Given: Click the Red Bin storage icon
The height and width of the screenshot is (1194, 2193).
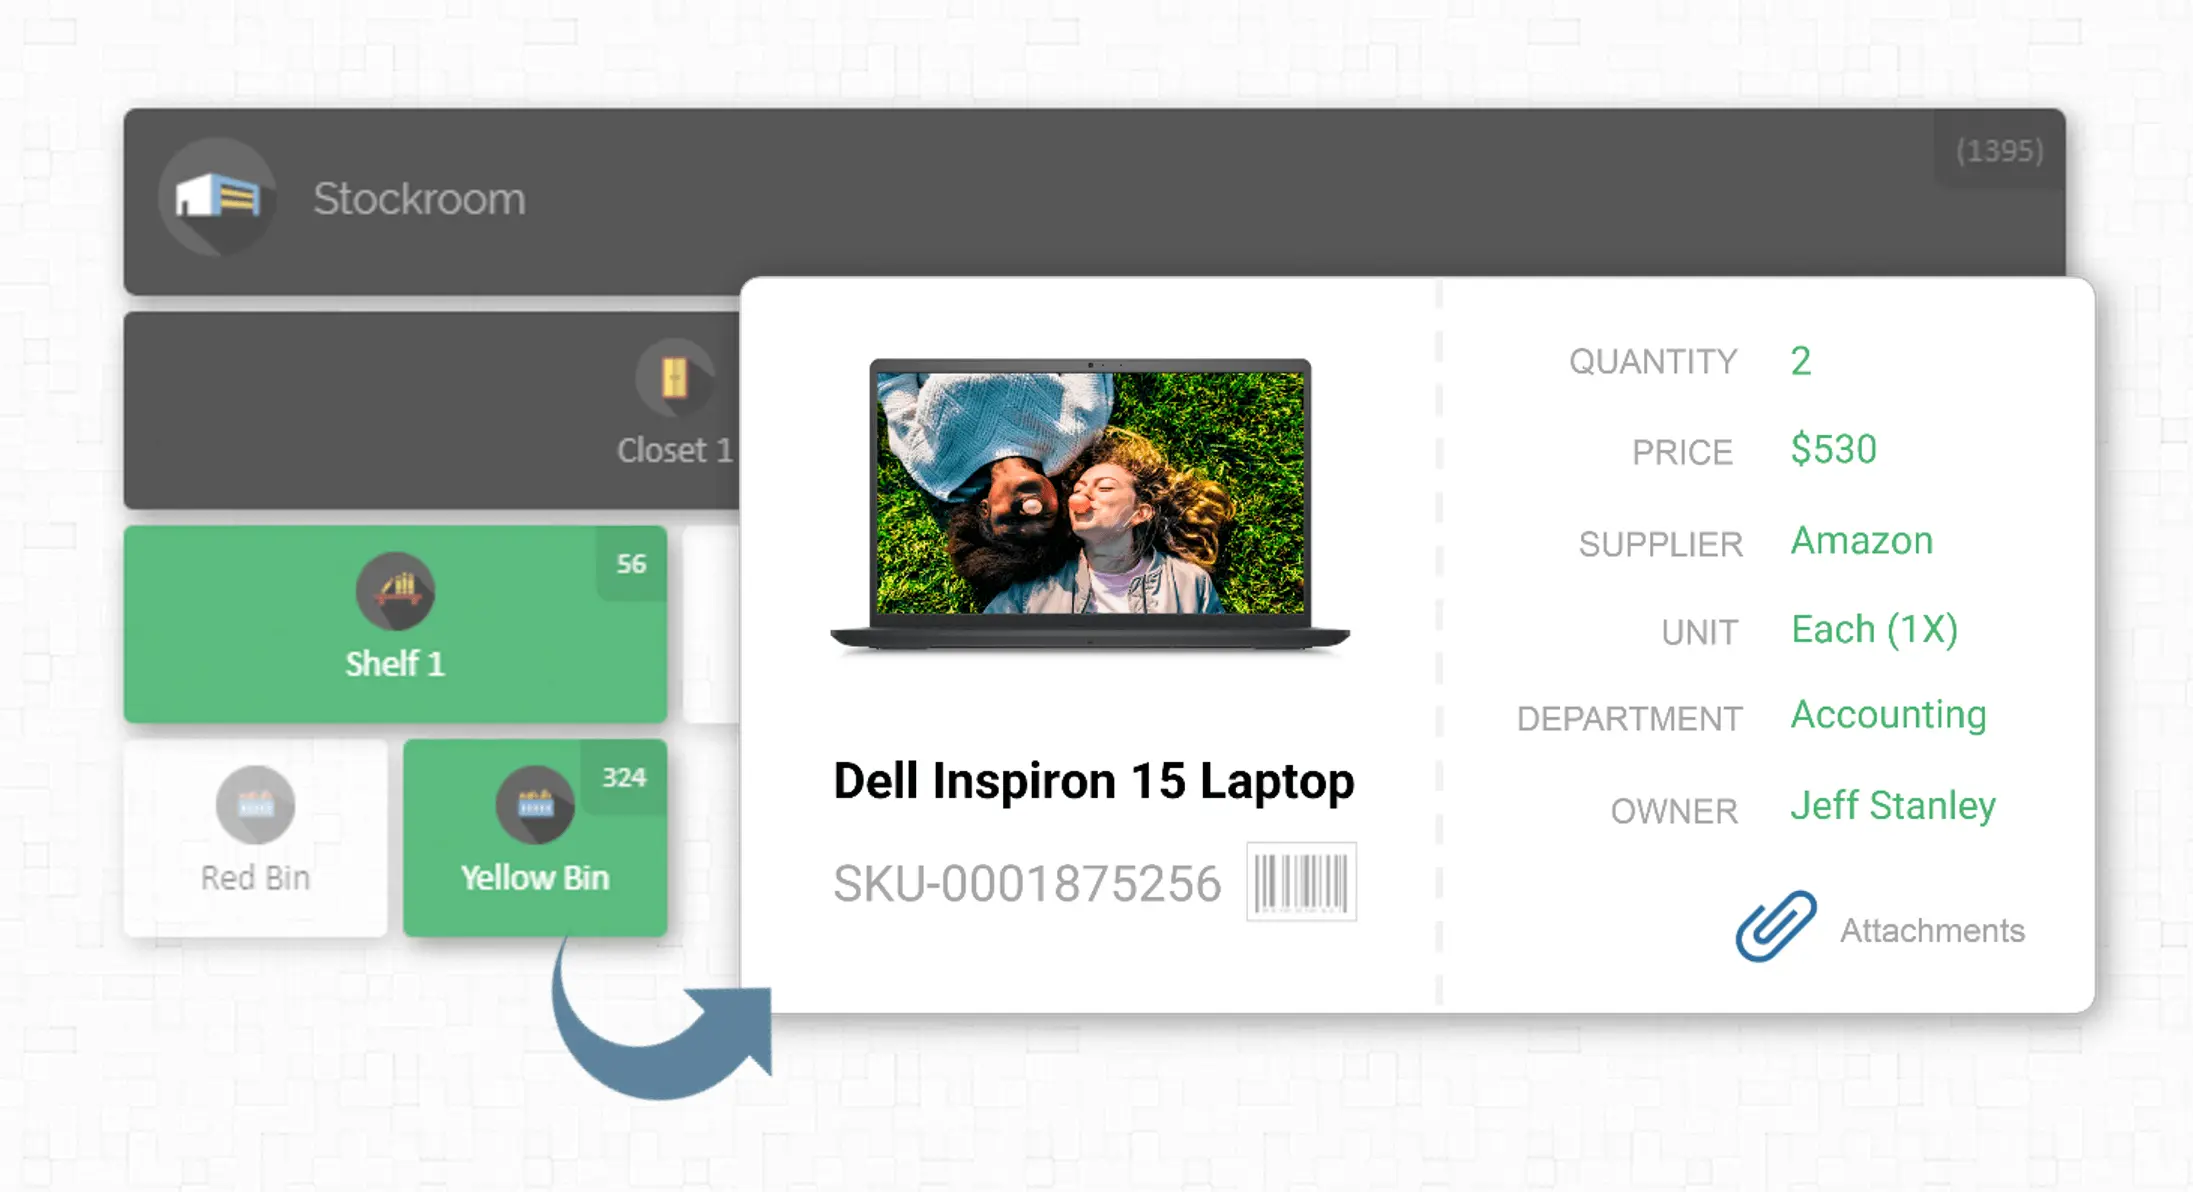Looking at the screenshot, I should coord(254,804).
